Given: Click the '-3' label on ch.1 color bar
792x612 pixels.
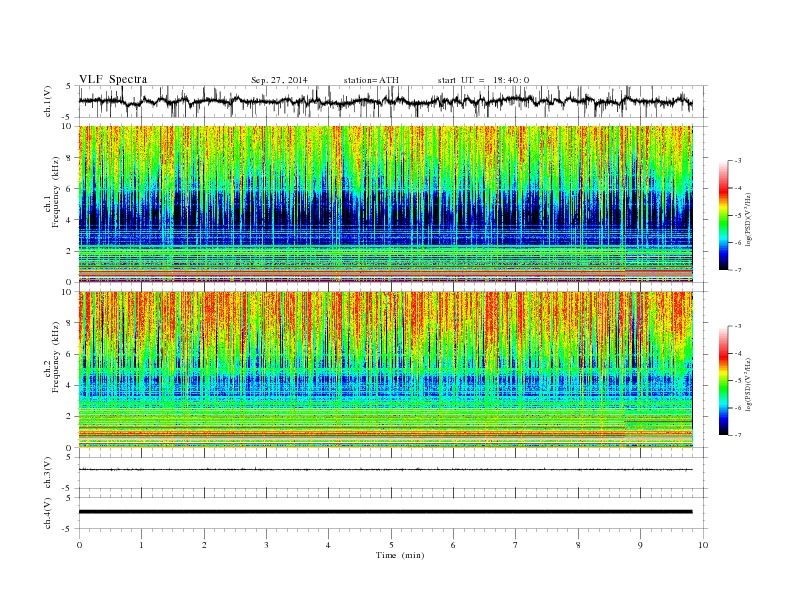Looking at the screenshot, I should point(738,161).
